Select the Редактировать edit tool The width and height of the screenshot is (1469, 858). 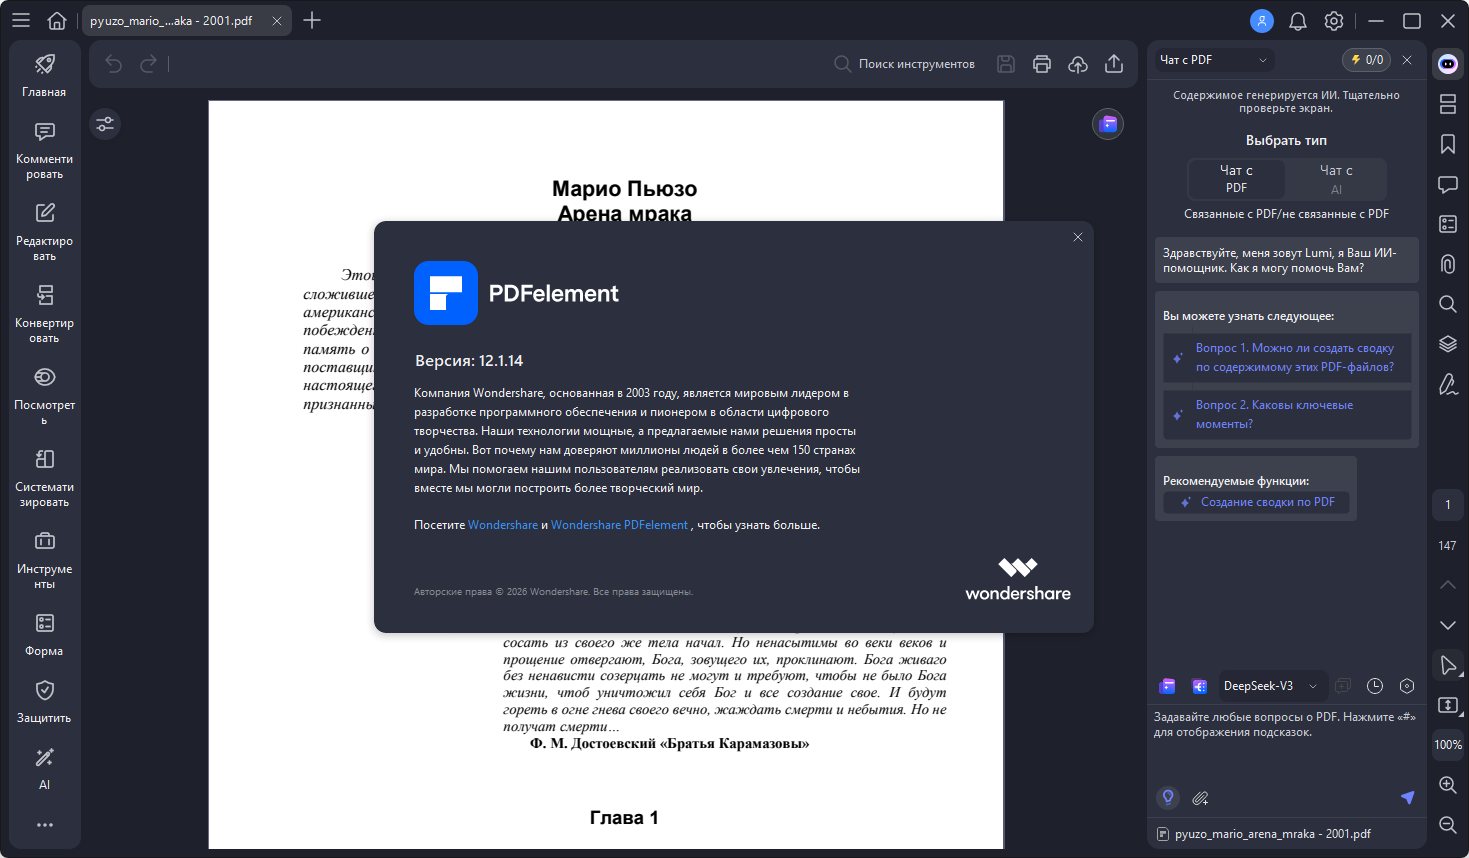click(x=44, y=232)
